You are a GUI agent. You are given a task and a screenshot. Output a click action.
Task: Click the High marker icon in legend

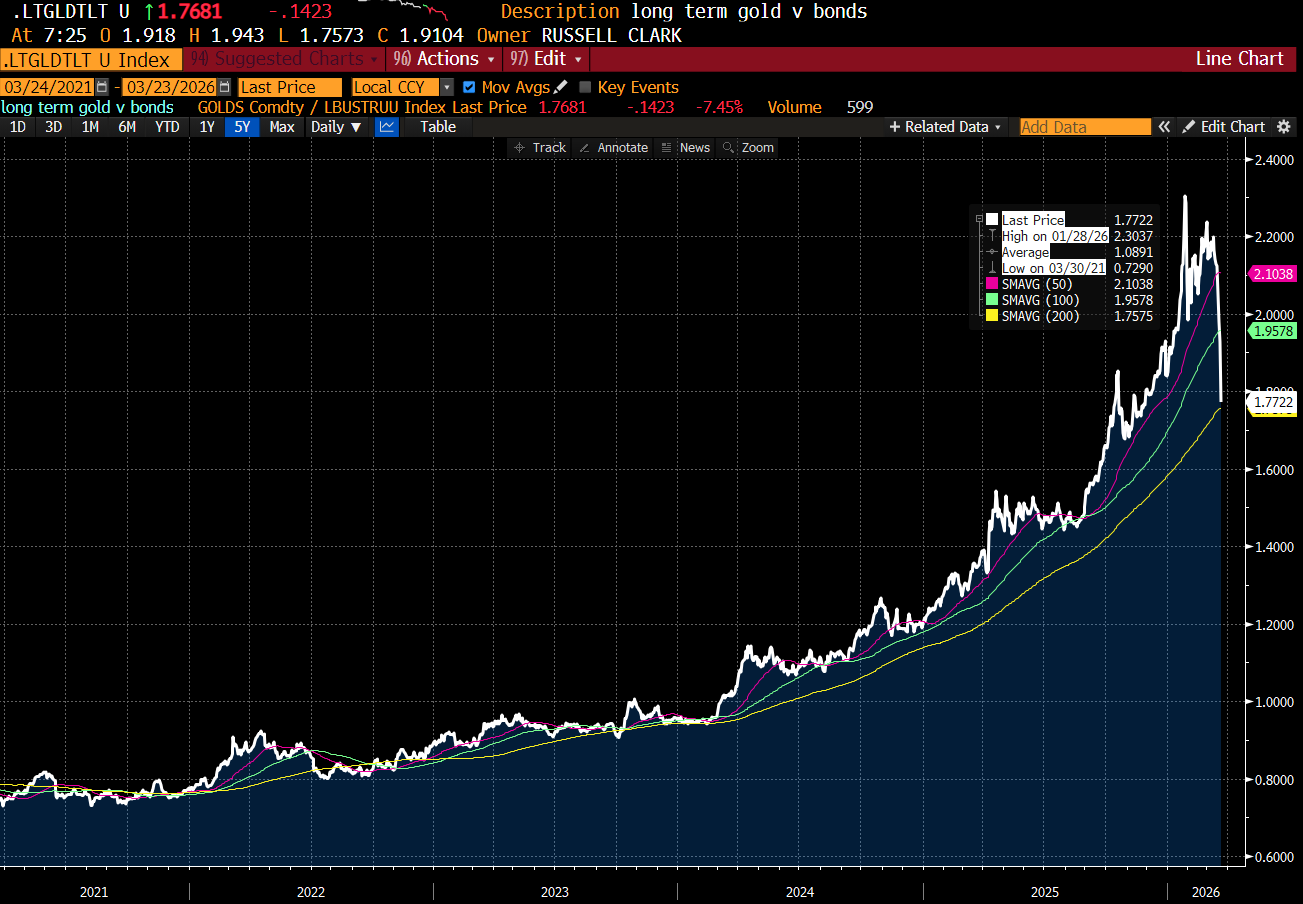point(991,236)
